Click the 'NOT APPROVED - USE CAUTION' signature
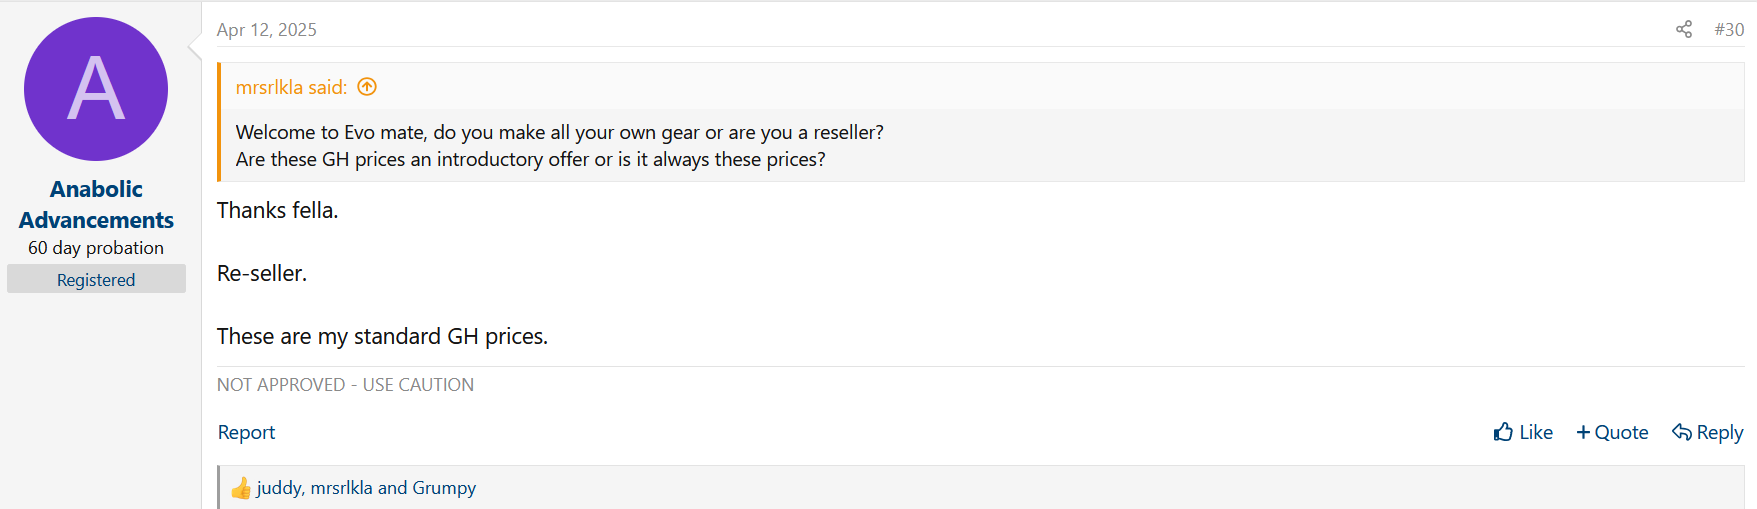This screenshot has width=1757, height=509. [x=345, y=385]
